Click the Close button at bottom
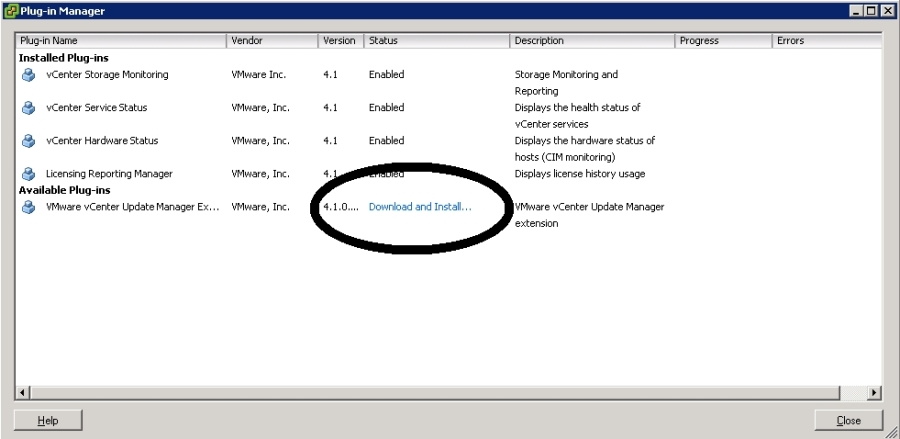Viewport: 900px width, 439px height. pyautogui.click(x=848, y=420)
